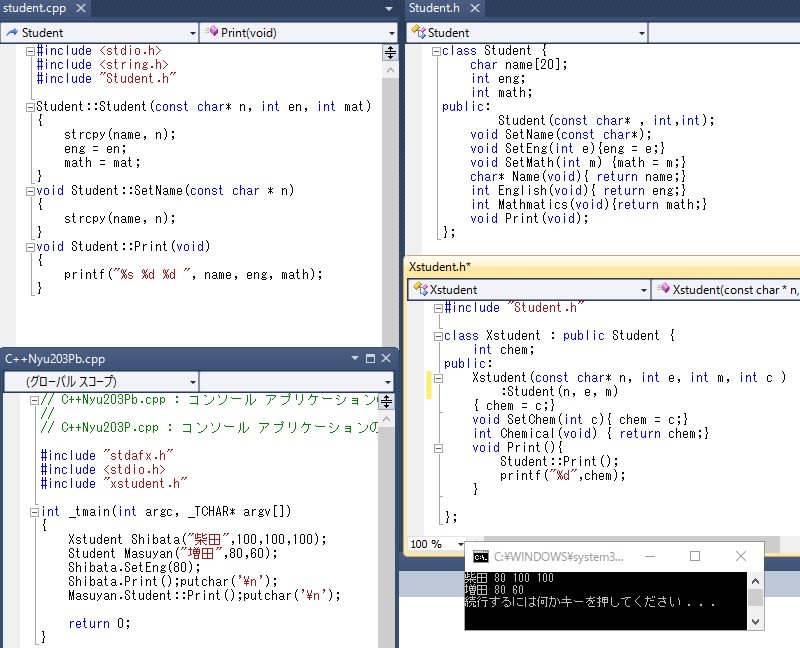800x648 pixels.
Task: Open the グローバル スコープ scope dropdown
Action: 101,382
